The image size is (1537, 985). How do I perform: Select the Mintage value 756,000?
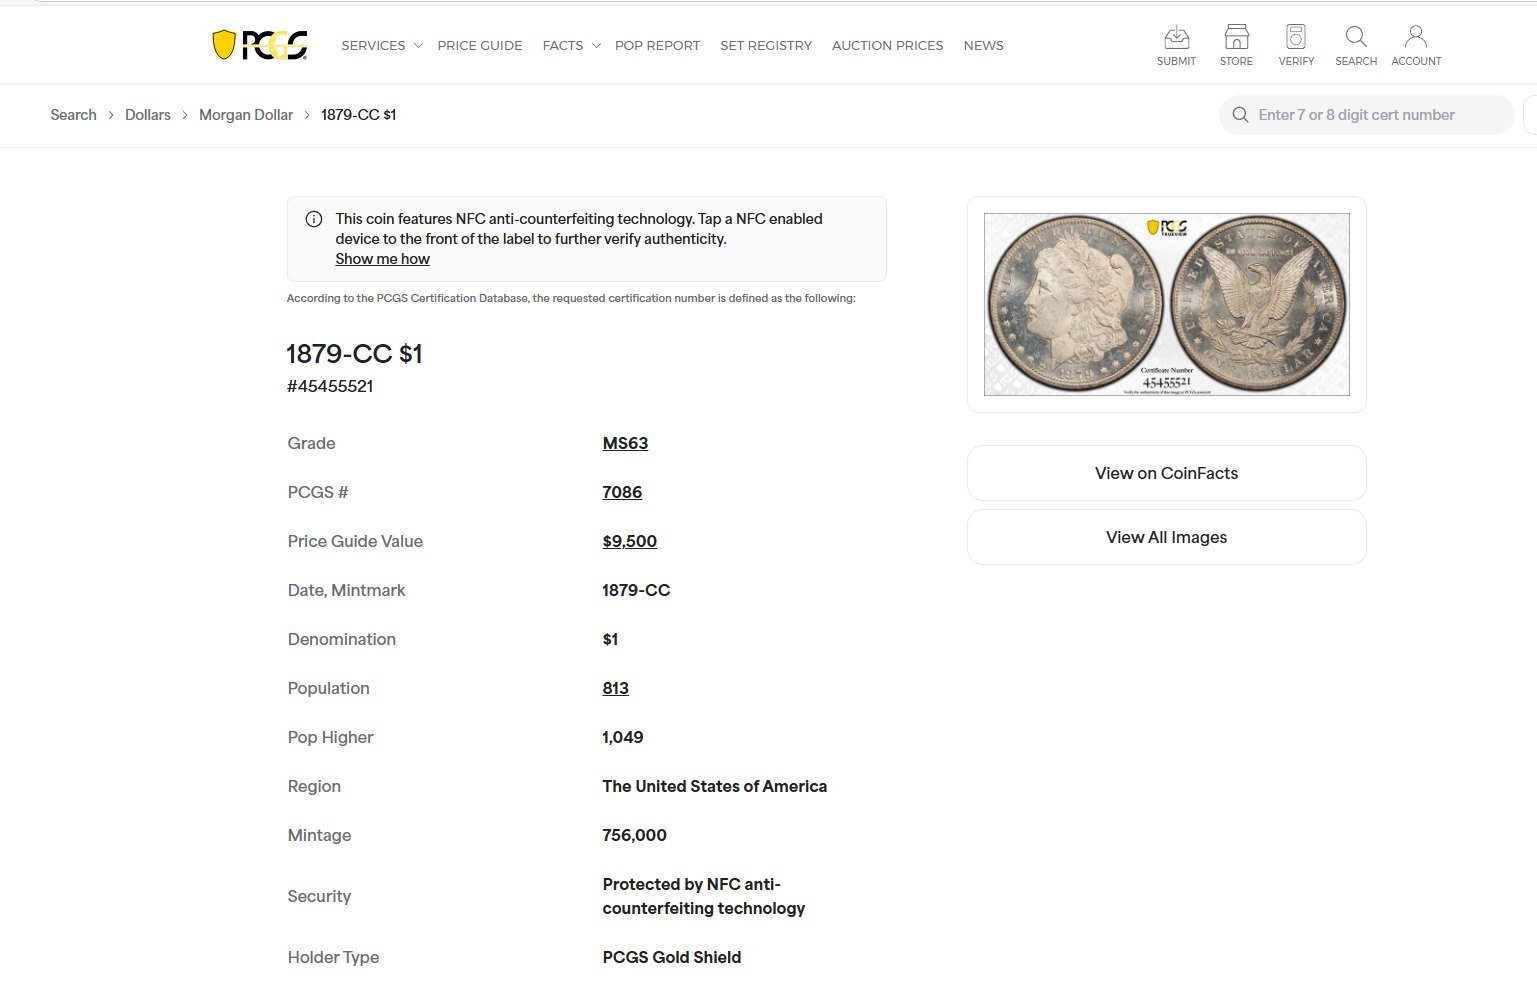[x=634, y=835]
